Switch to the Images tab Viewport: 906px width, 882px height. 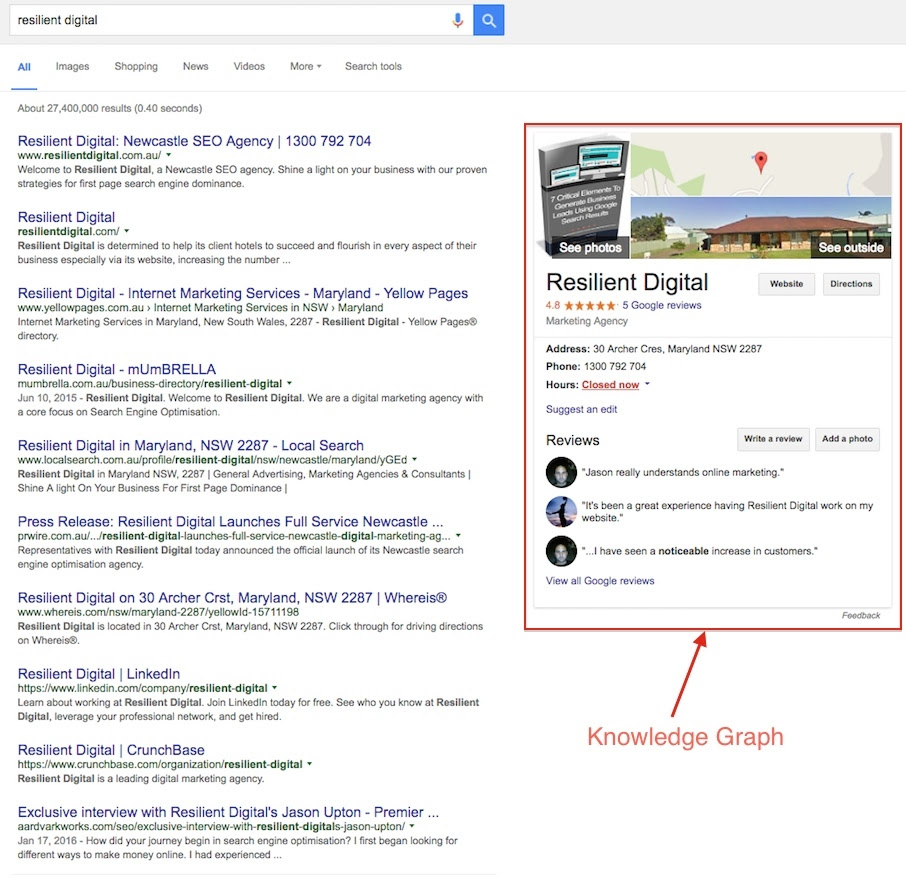click(72, 66)
